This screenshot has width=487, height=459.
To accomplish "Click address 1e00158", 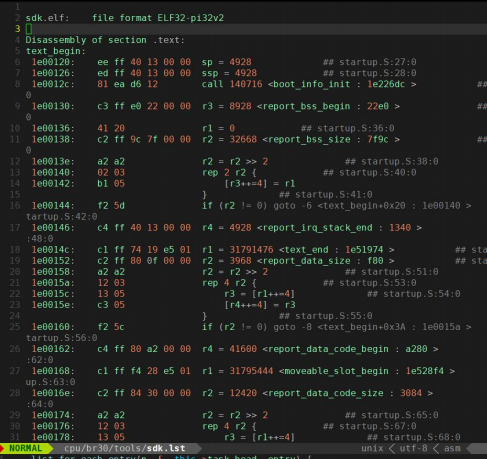I will tap(53, 272).
